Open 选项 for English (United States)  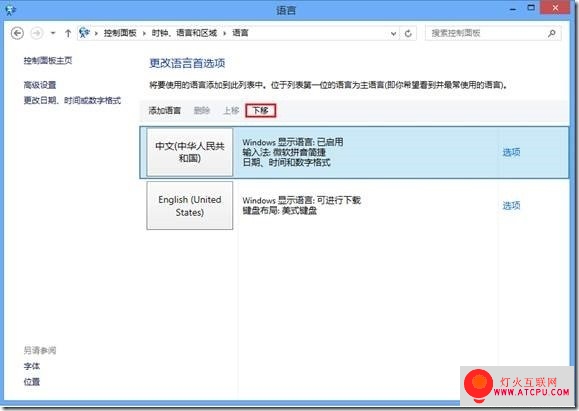click(511, 206)
